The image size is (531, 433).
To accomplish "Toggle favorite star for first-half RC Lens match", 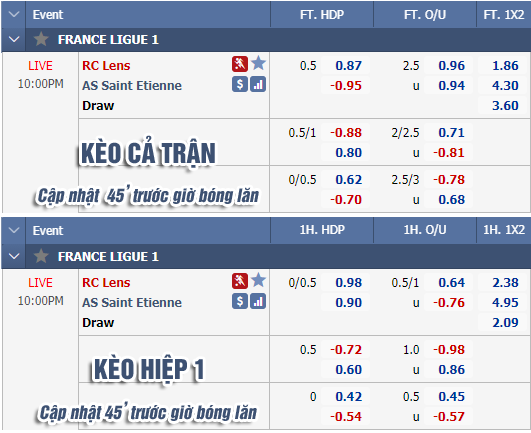I will (x=258, y=280).
